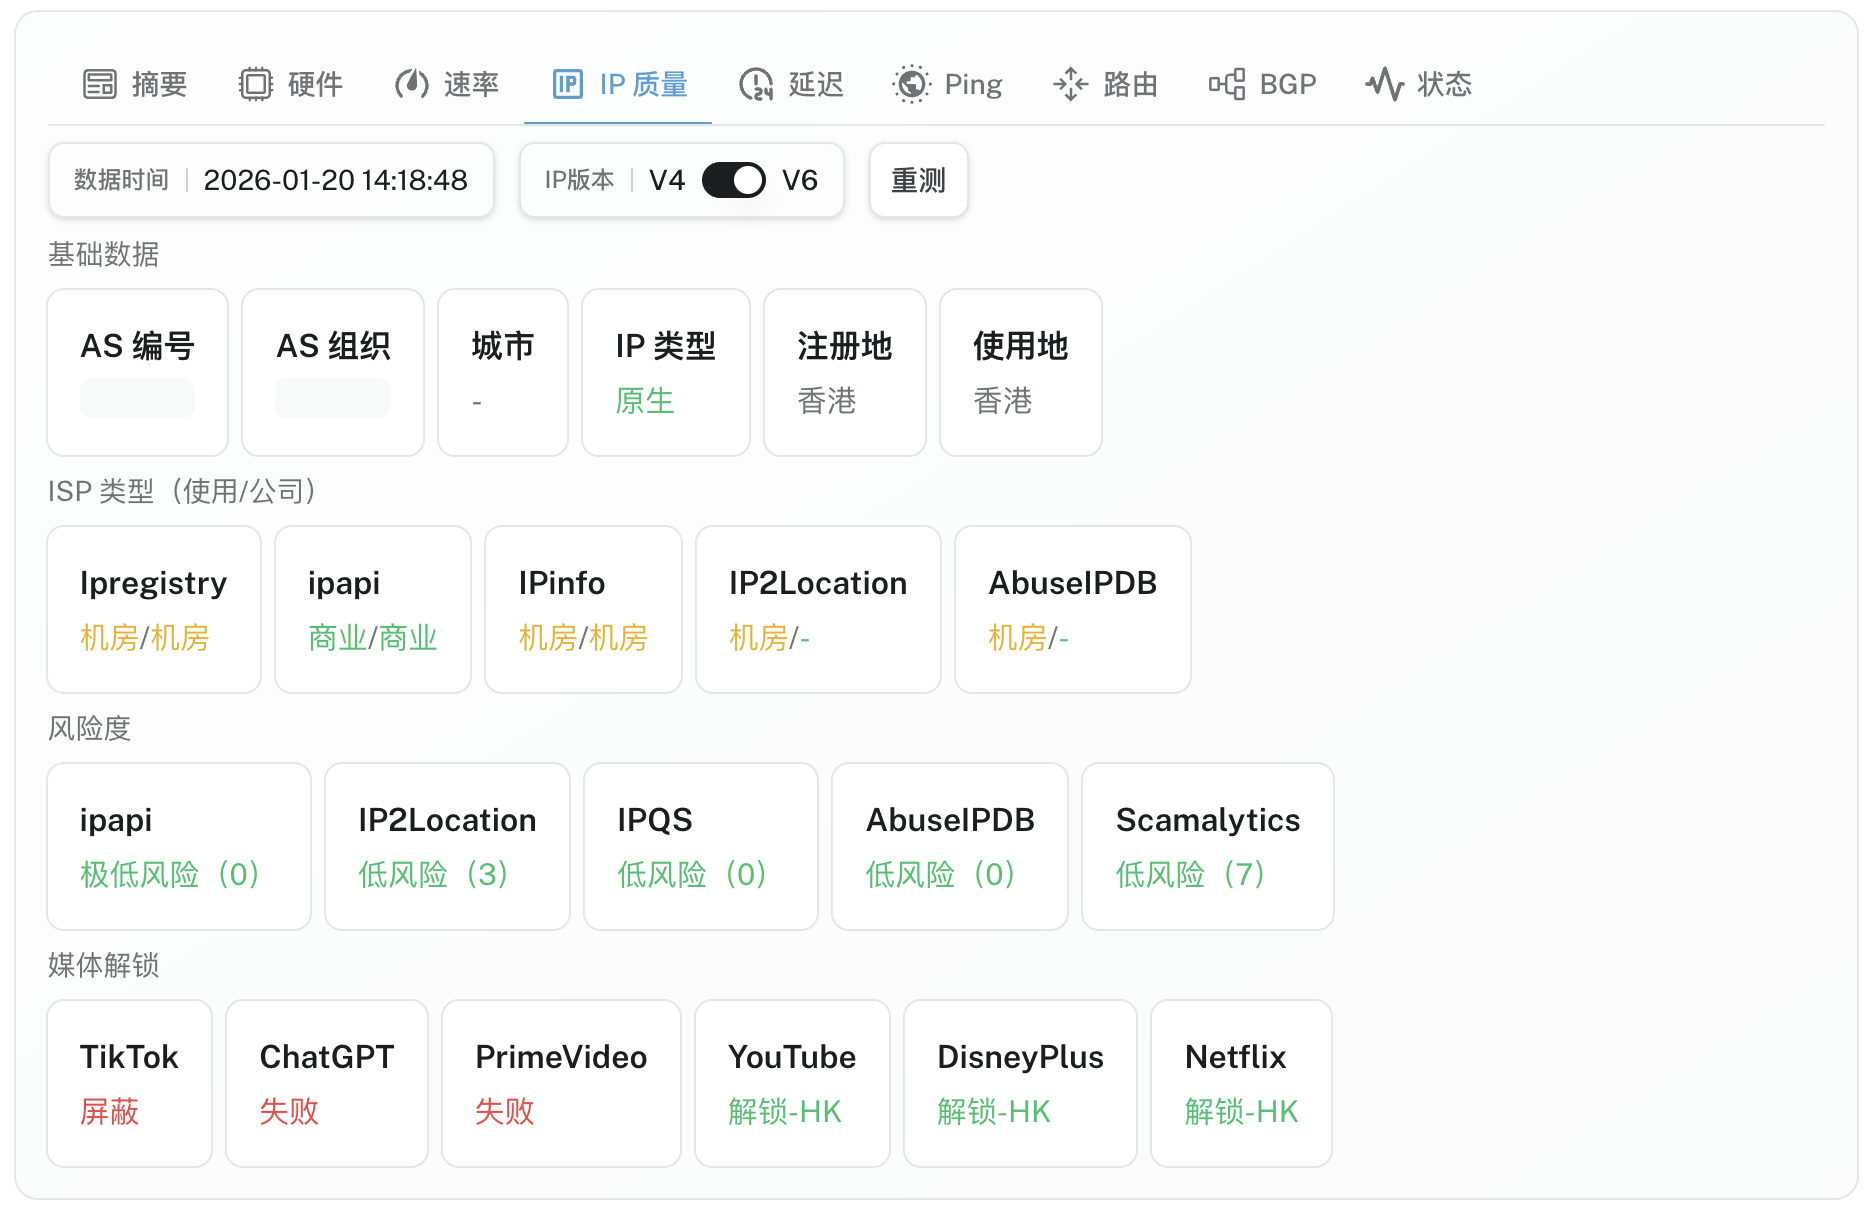
Task: Click the Netflix unlock card
Action: [1240, 1083]
